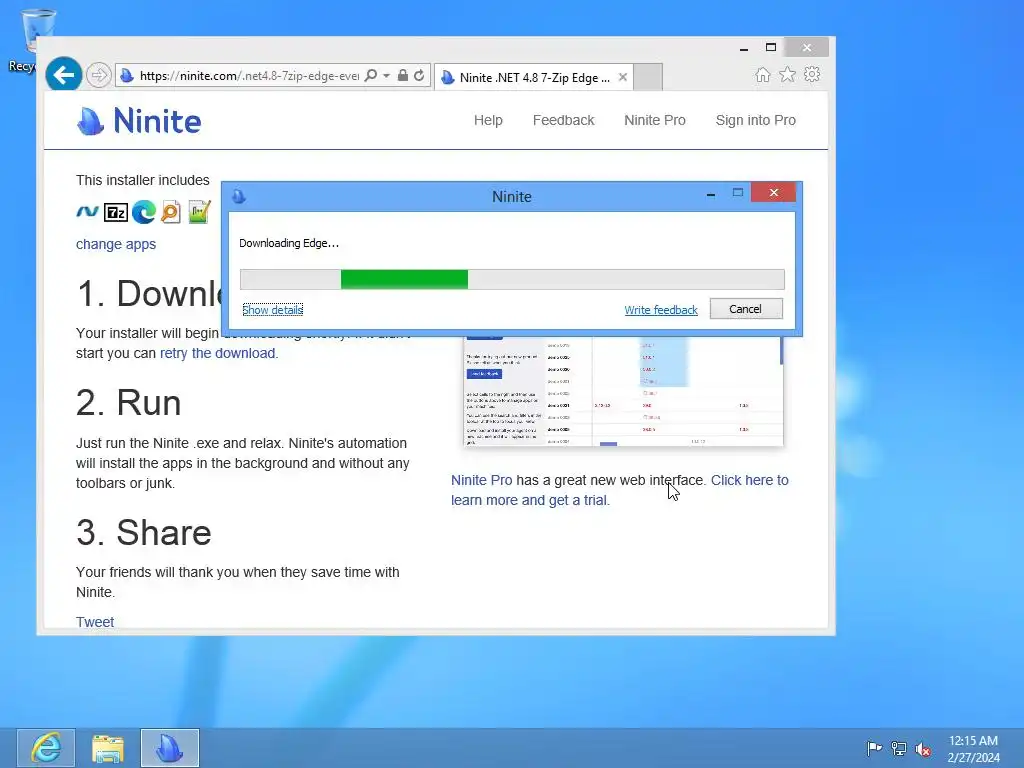The width and height of the screenshot is (1024, 768).
Task: Click the 'Downloading Edge...' status text
Action: 289,243
